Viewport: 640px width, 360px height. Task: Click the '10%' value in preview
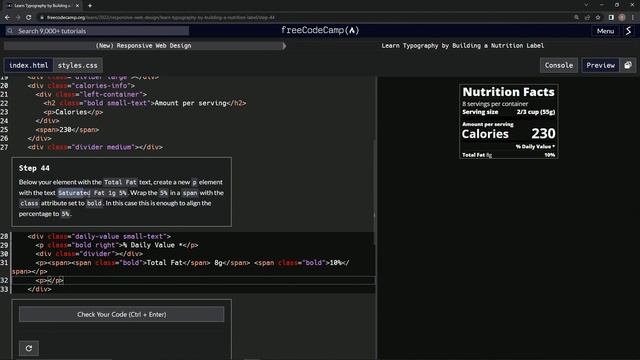coord(550,155)
